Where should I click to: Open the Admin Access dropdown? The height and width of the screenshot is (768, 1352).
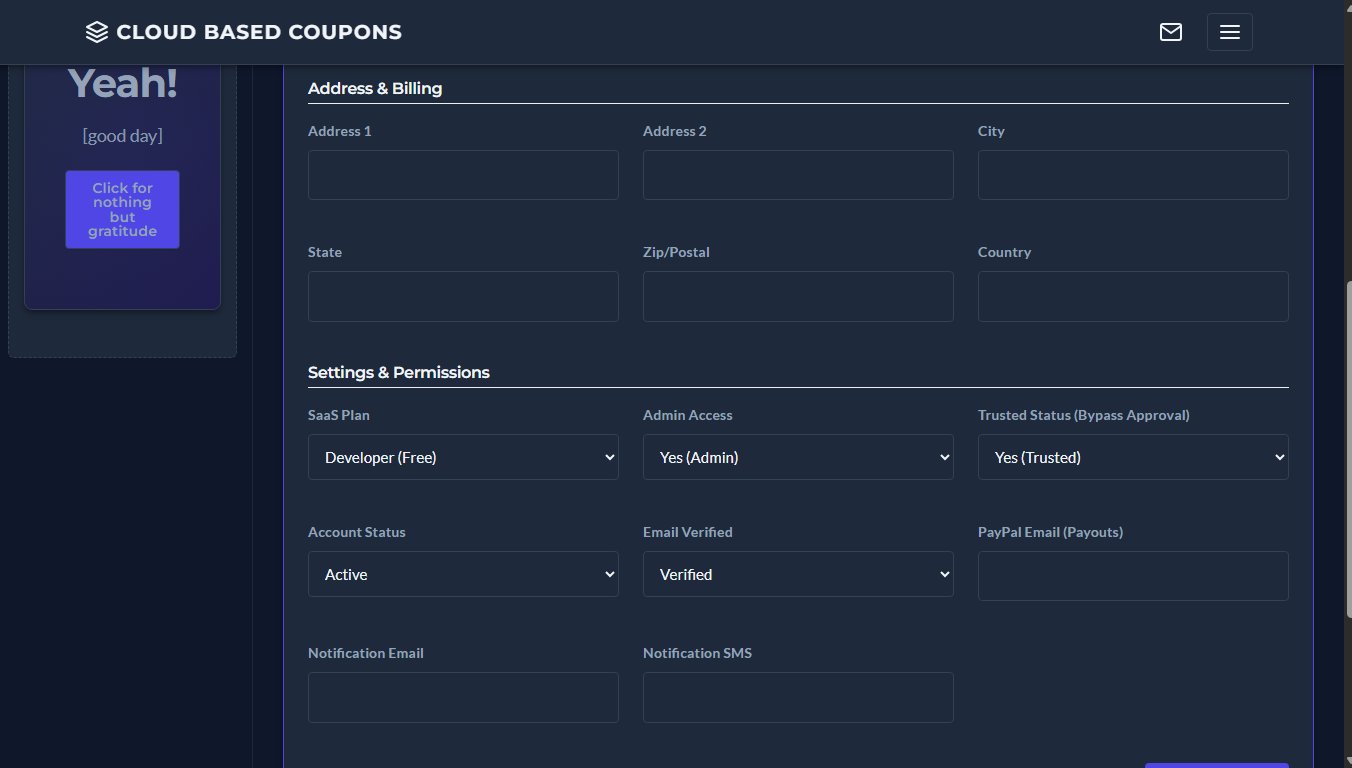coord(797,457)
